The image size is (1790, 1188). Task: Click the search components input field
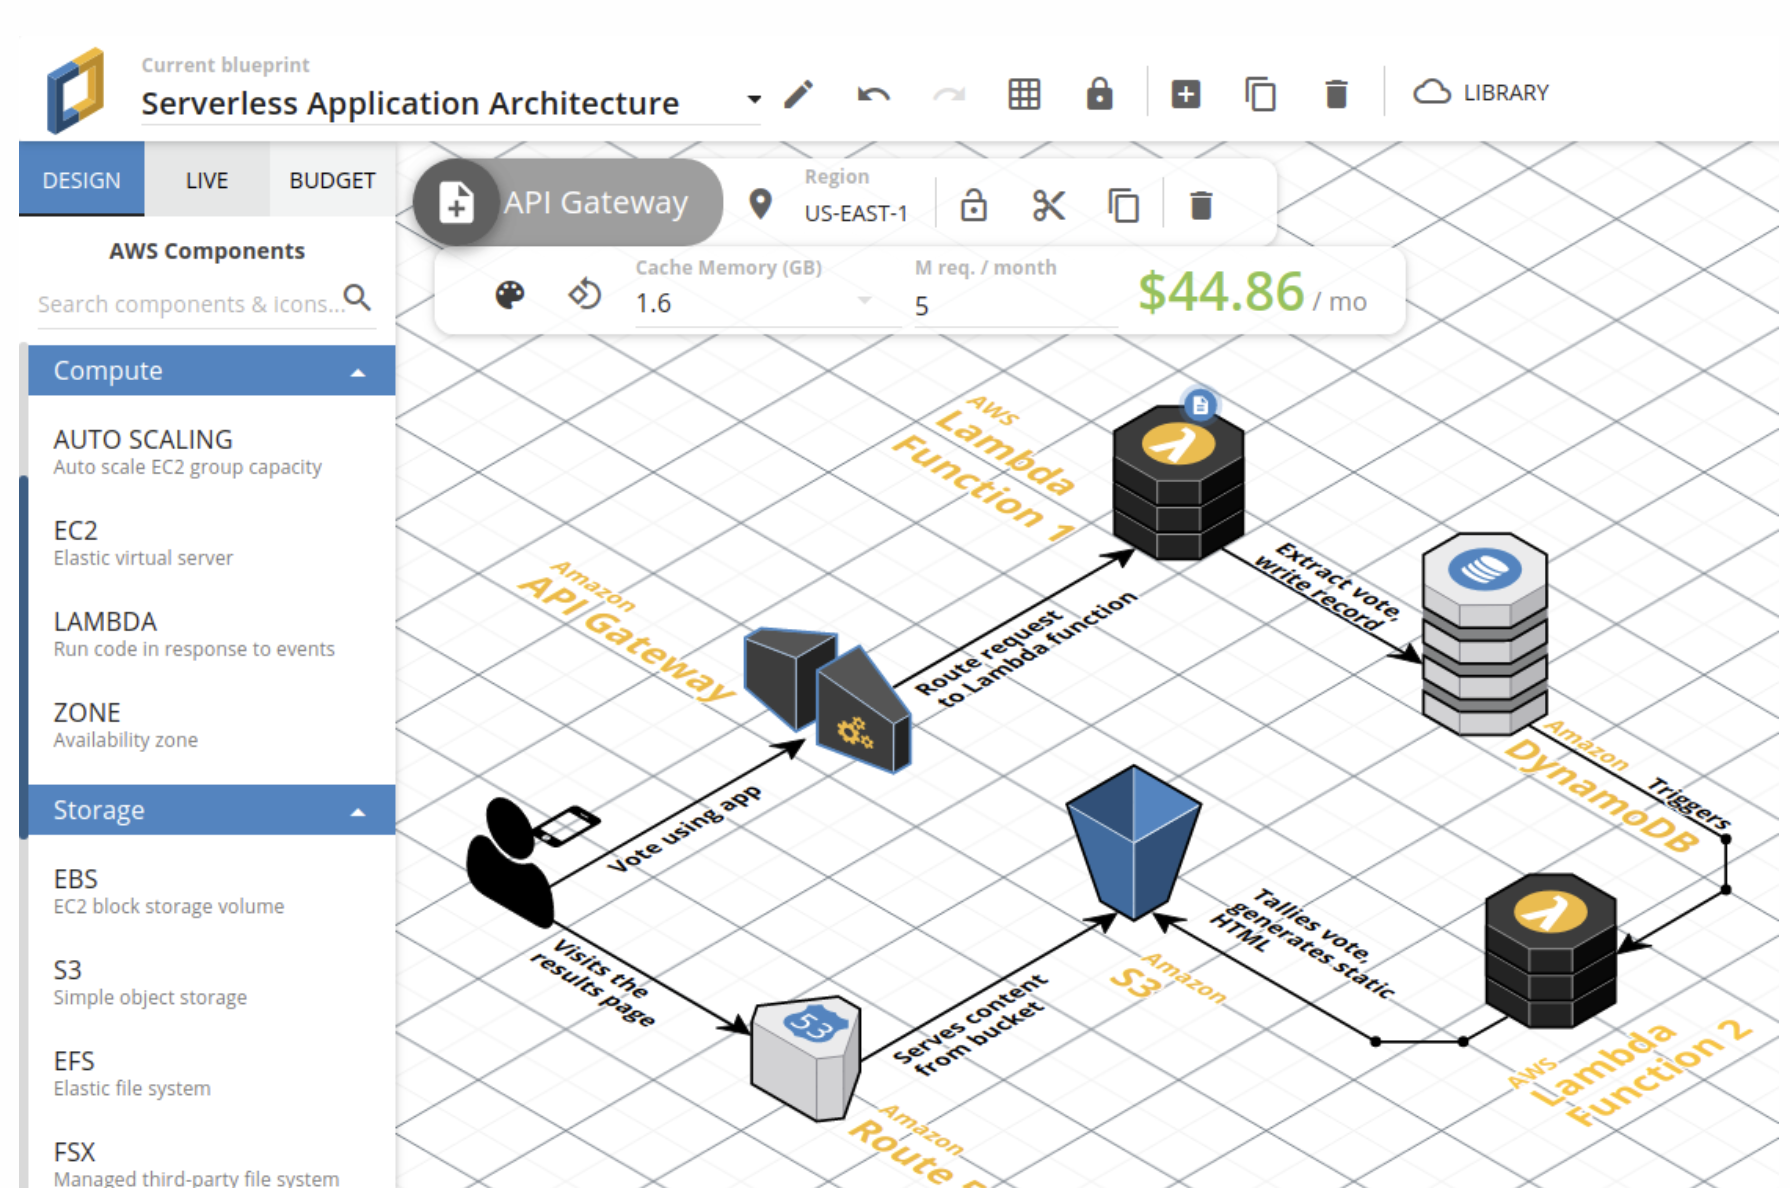click(x=190, y=304)
